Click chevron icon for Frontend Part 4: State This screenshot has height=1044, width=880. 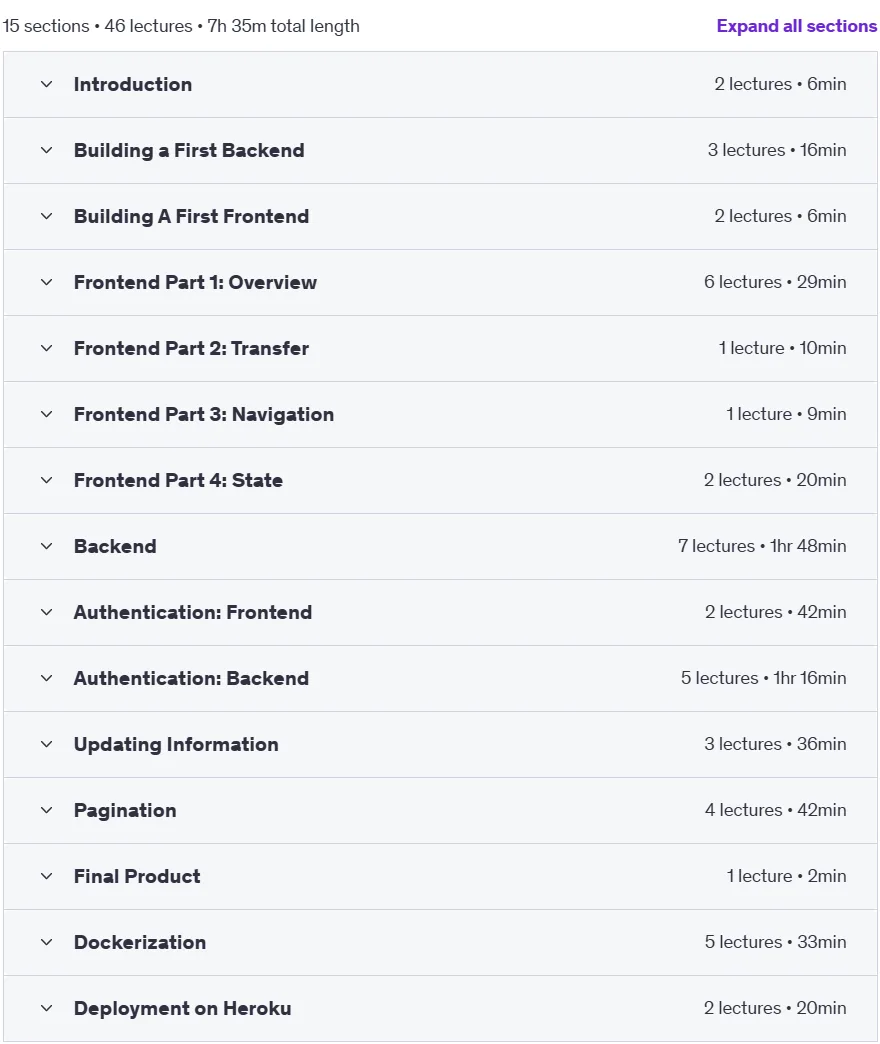tap(47, 480)
